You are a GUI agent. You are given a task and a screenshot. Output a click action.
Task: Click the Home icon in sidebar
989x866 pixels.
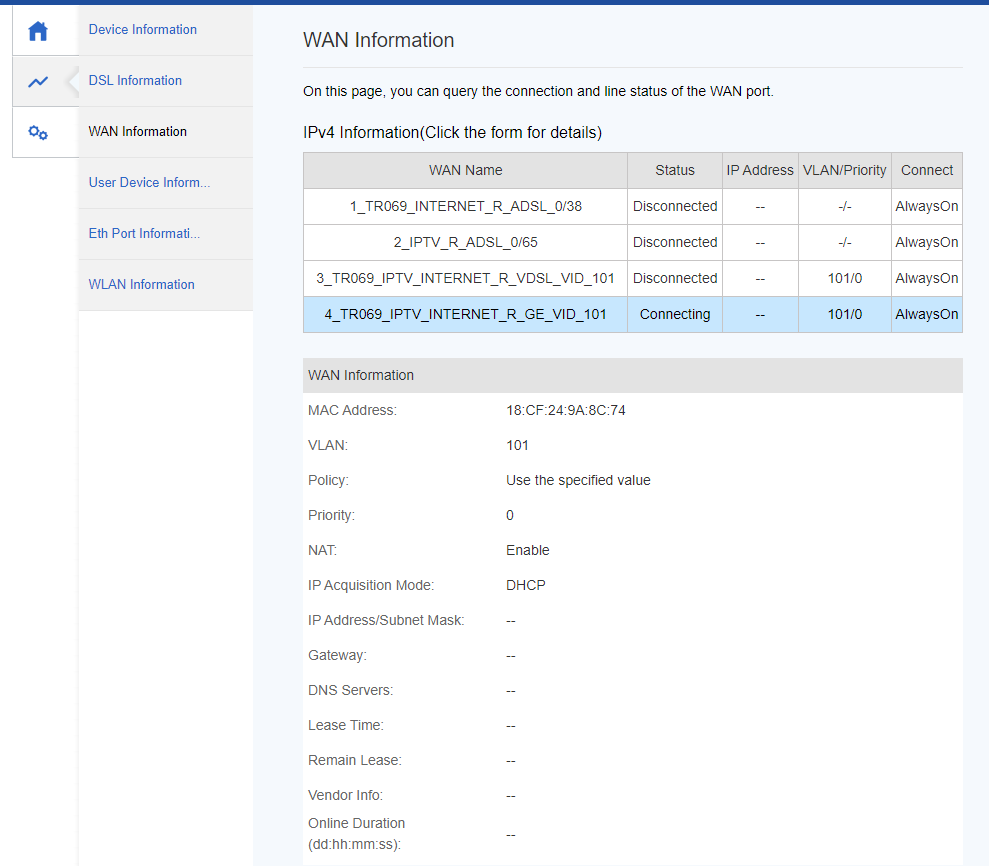38,31
